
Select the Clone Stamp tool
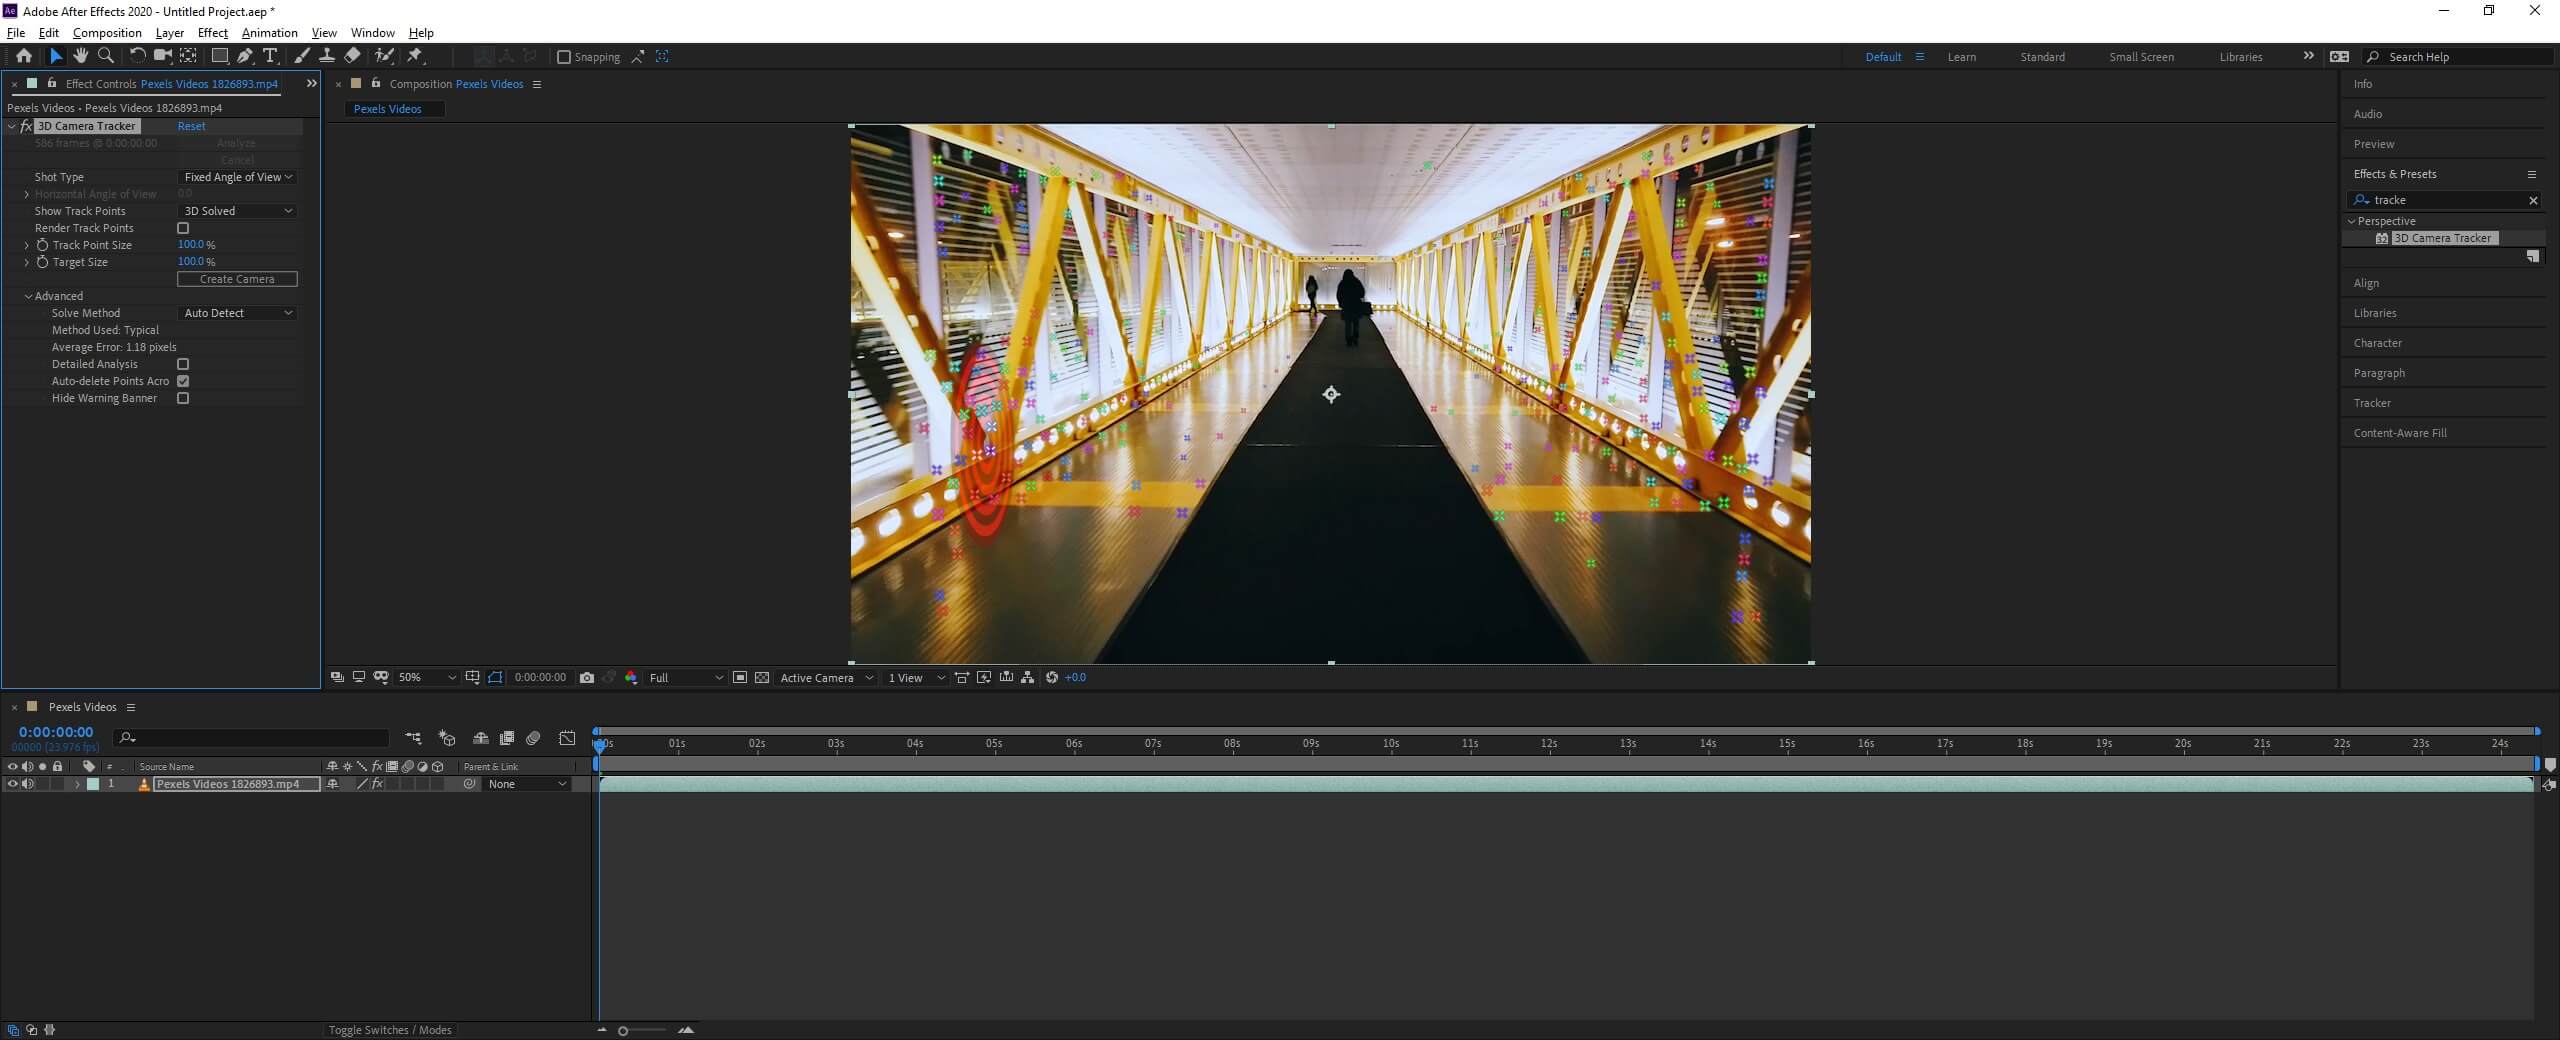coord(327,56)
